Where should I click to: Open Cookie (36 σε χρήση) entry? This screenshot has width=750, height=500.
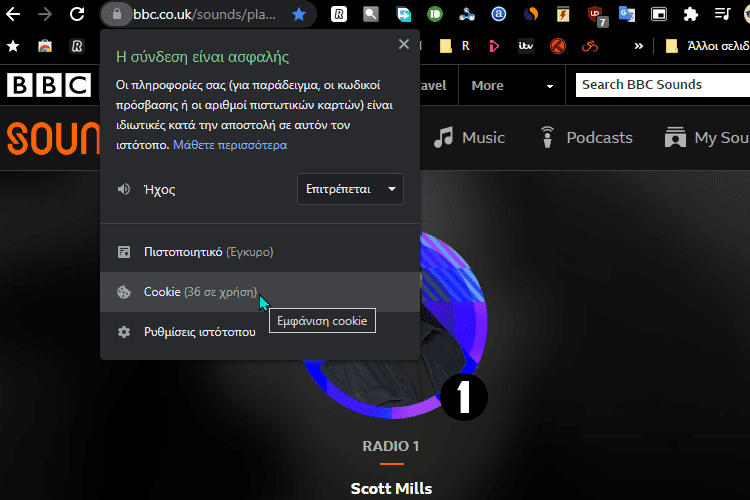coord(260,292)
